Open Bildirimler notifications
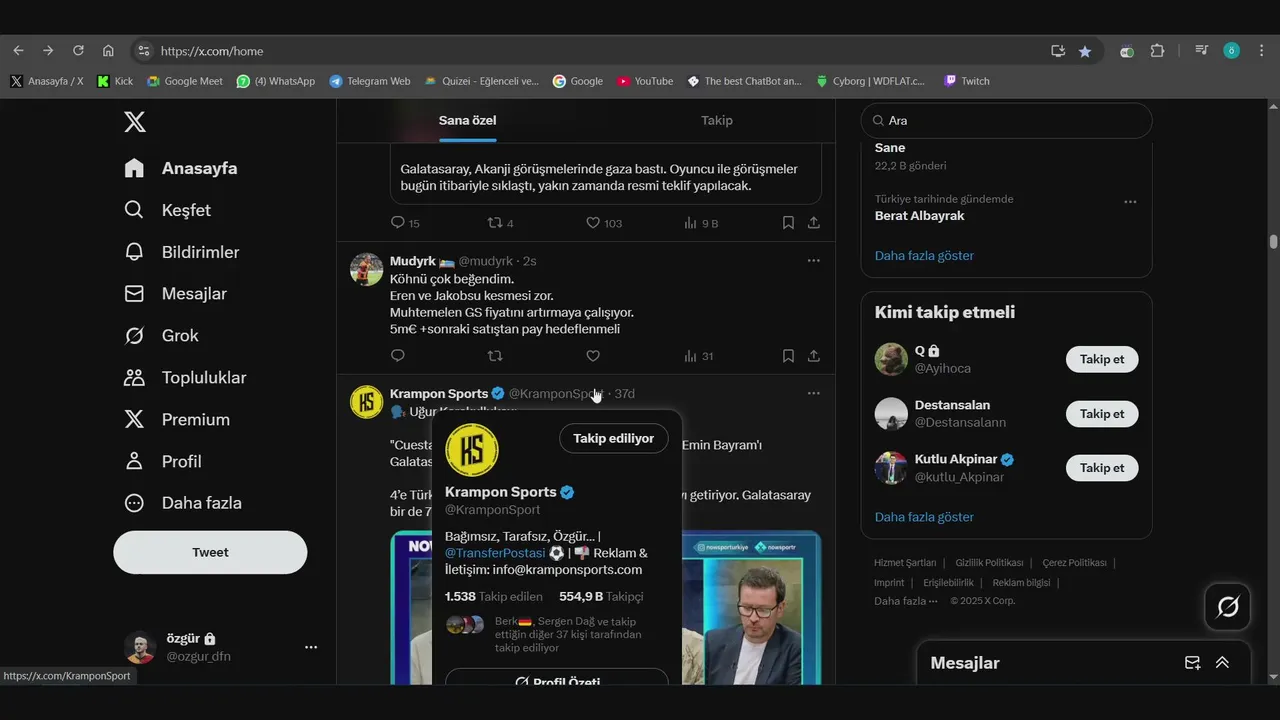The width and height of the screenshot is (1280, 720). (181, 252)
